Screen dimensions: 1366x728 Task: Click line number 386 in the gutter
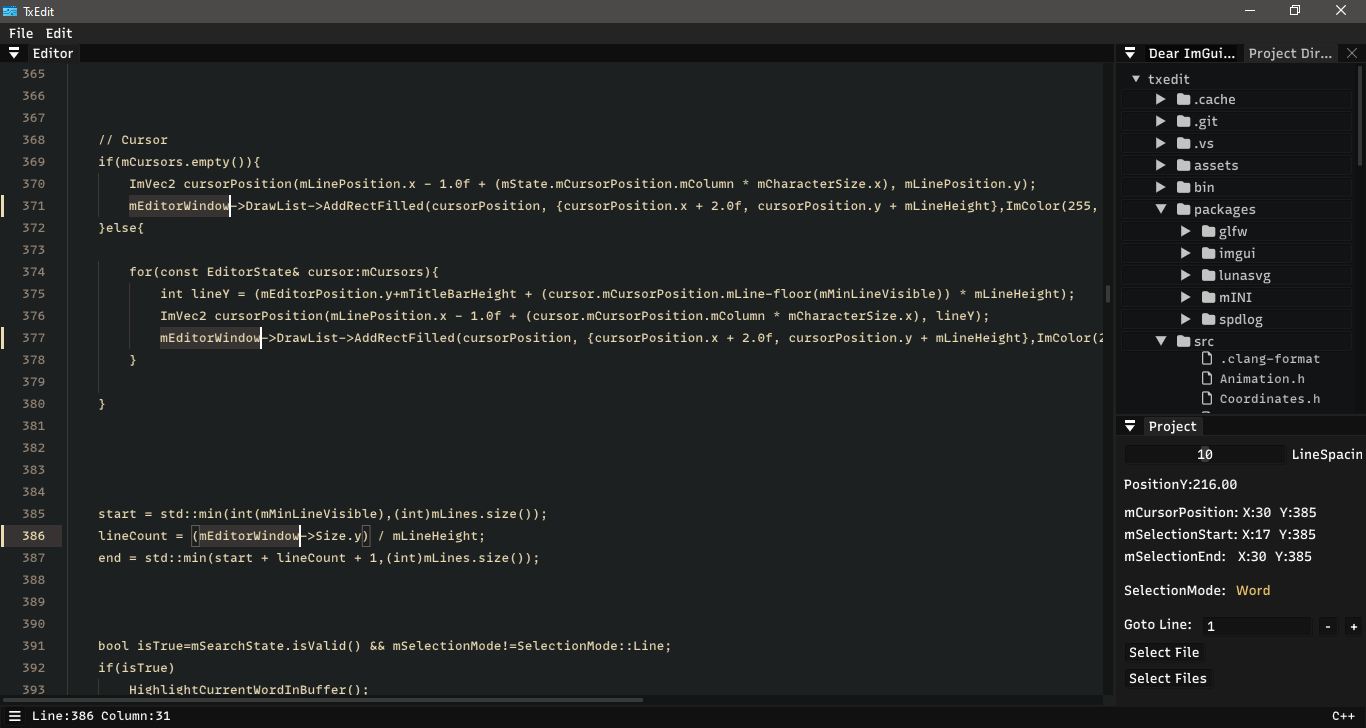[33, 536]
